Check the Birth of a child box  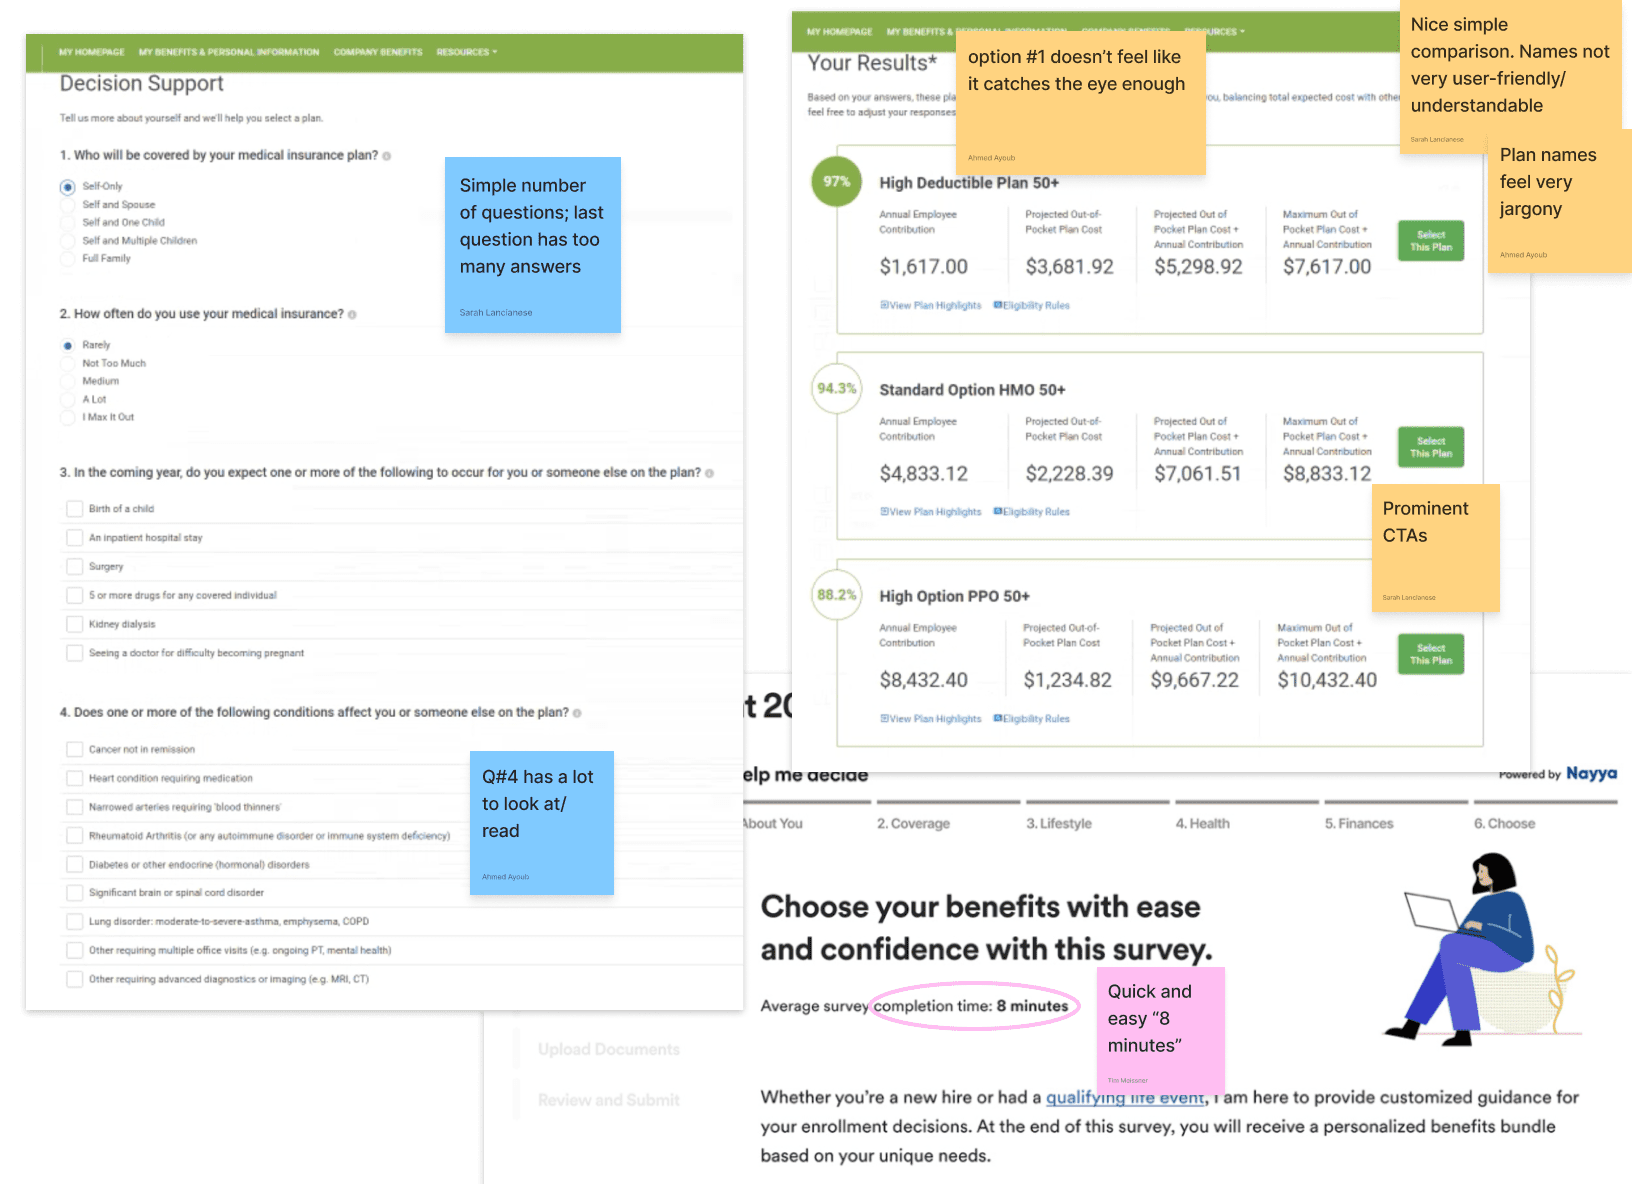point(74,509)
